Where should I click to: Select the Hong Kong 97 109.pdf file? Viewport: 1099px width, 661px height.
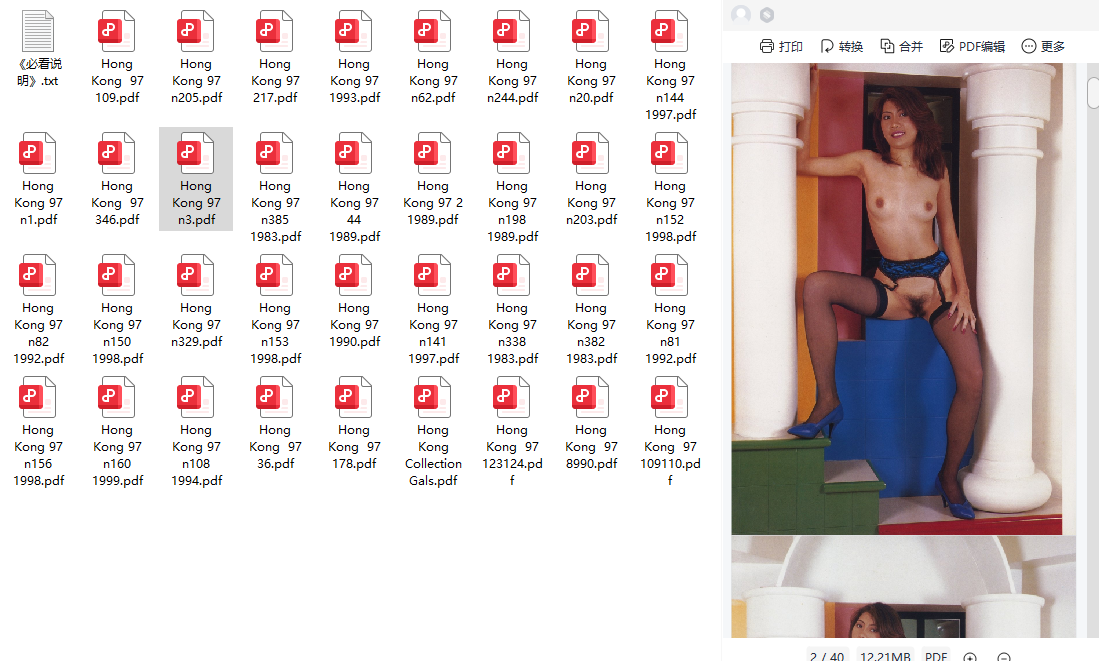click(x=117, y=58)
